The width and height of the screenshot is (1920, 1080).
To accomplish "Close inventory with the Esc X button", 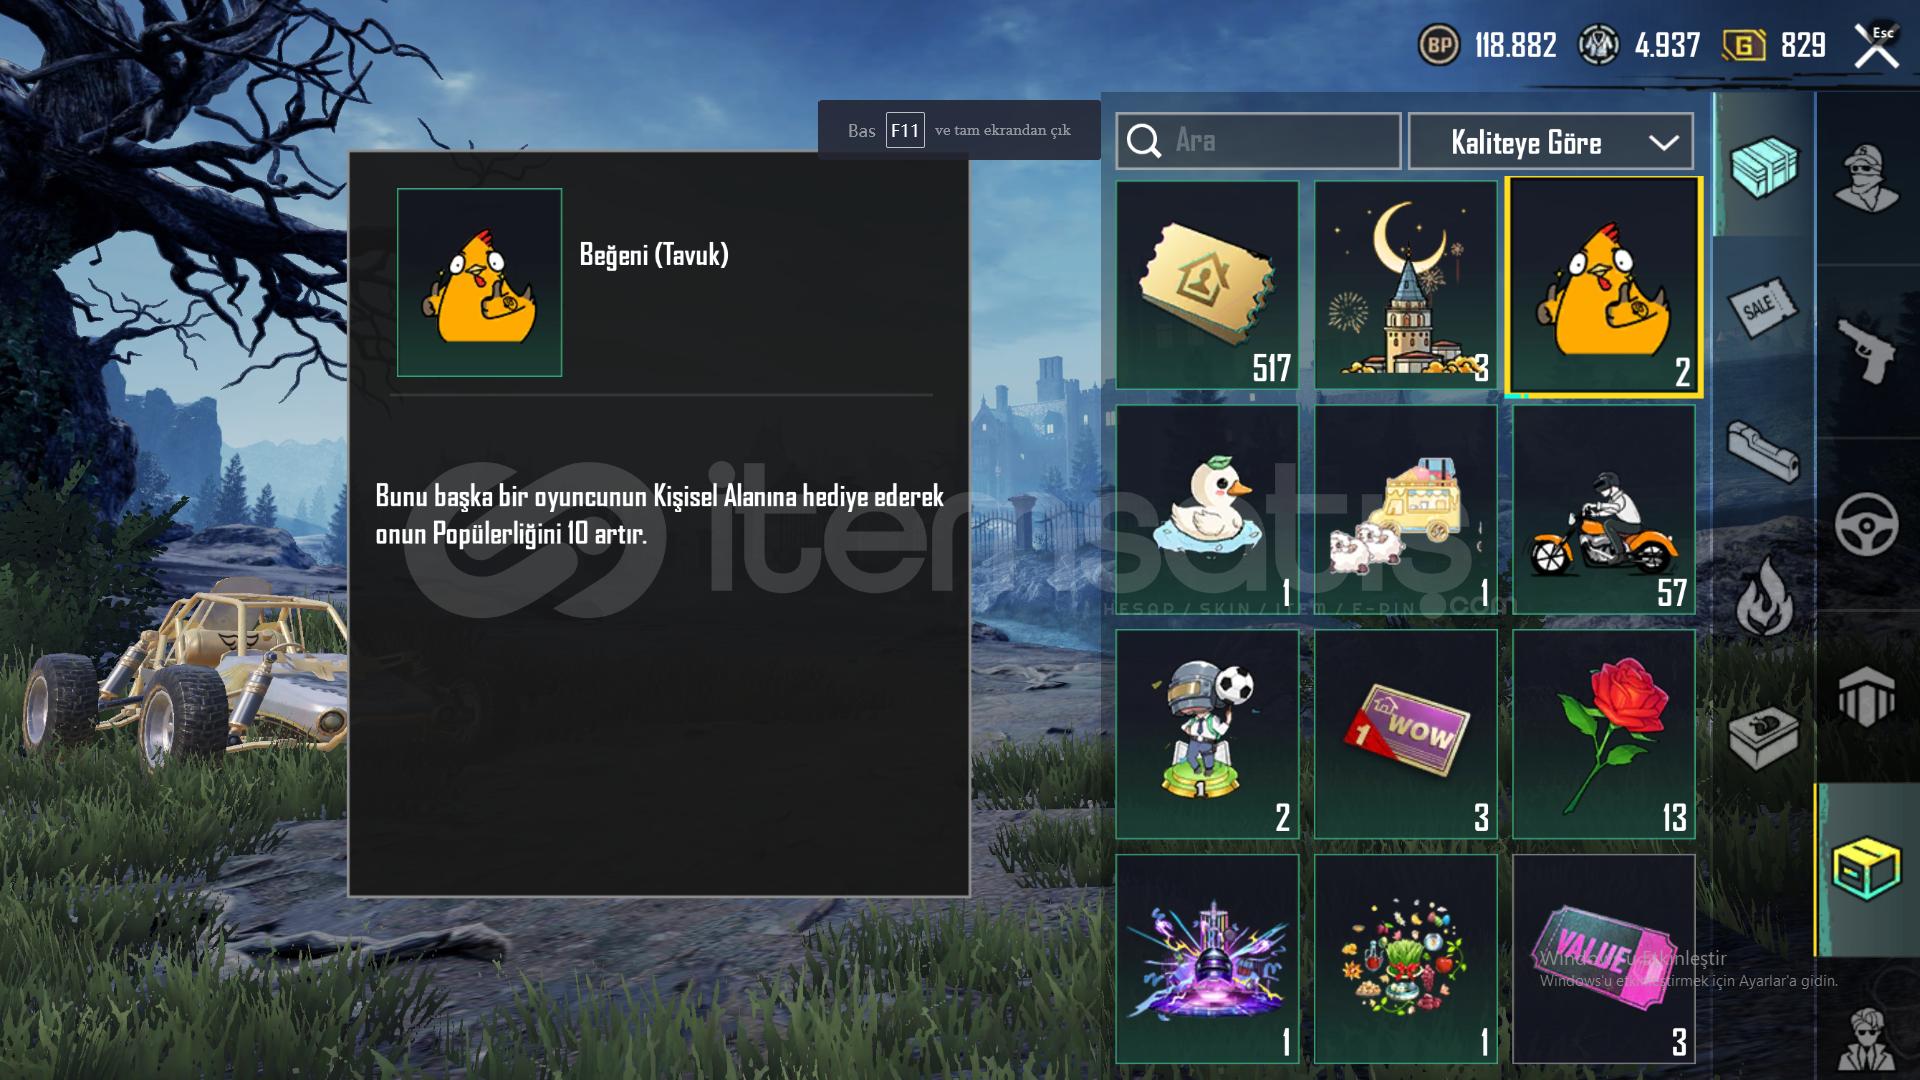I will point(1876,45).
